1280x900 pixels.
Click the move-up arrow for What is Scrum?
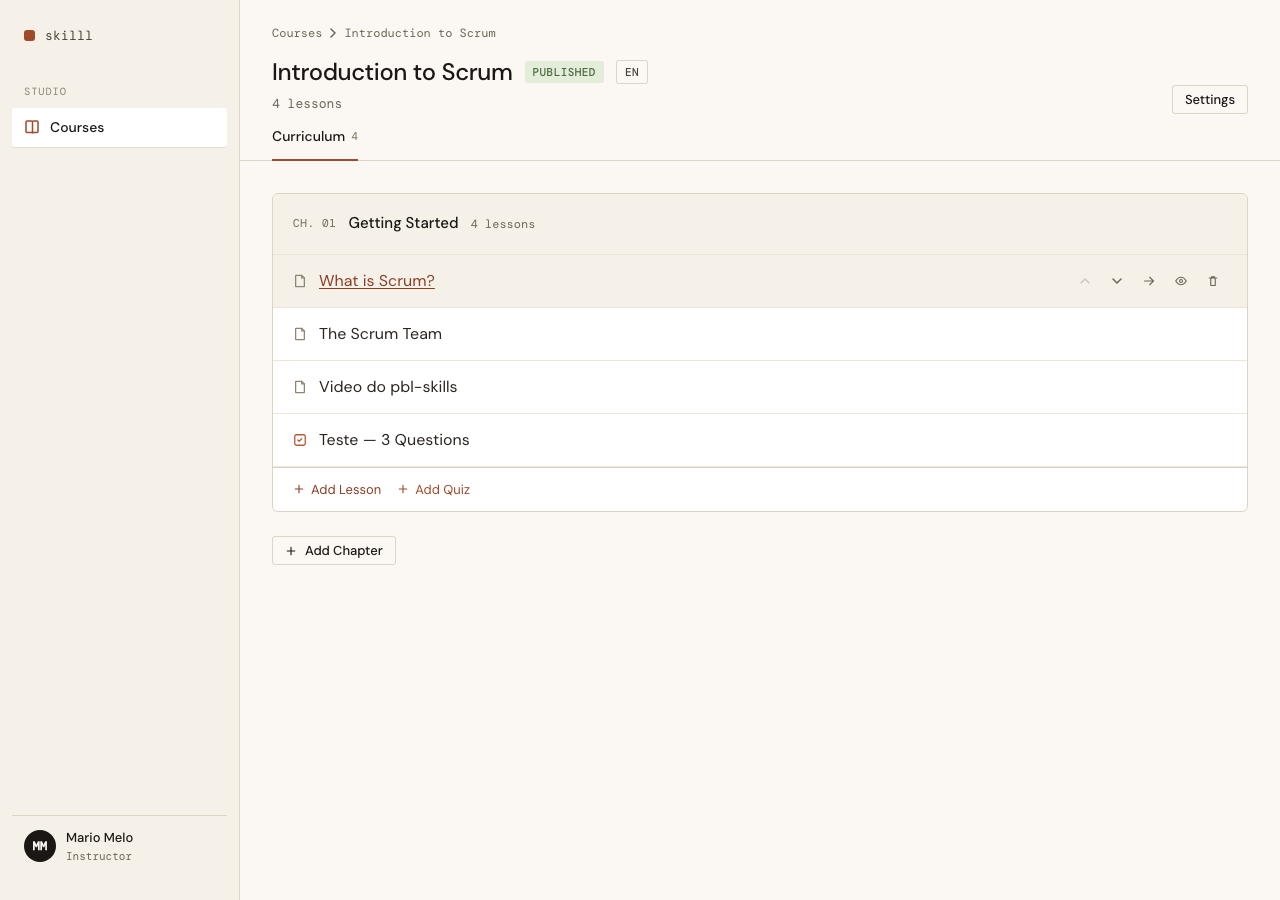pyautogui.click(x=1085, y=281)
